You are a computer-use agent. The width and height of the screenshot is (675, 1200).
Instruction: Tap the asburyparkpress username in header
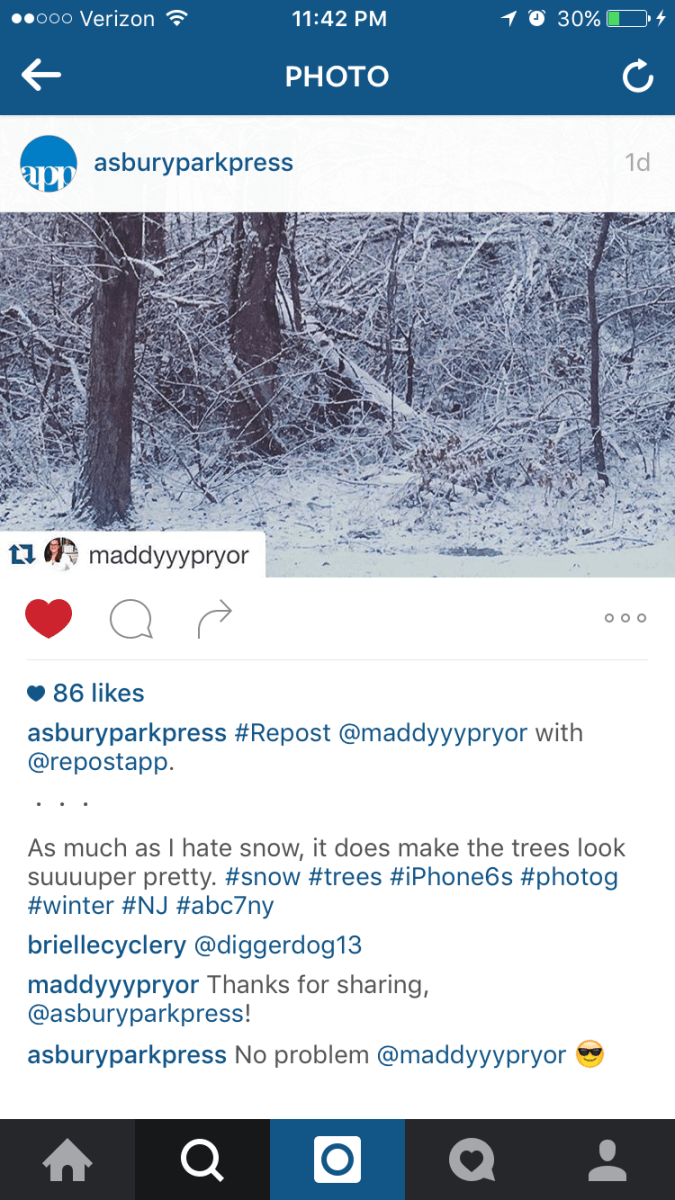194,163
